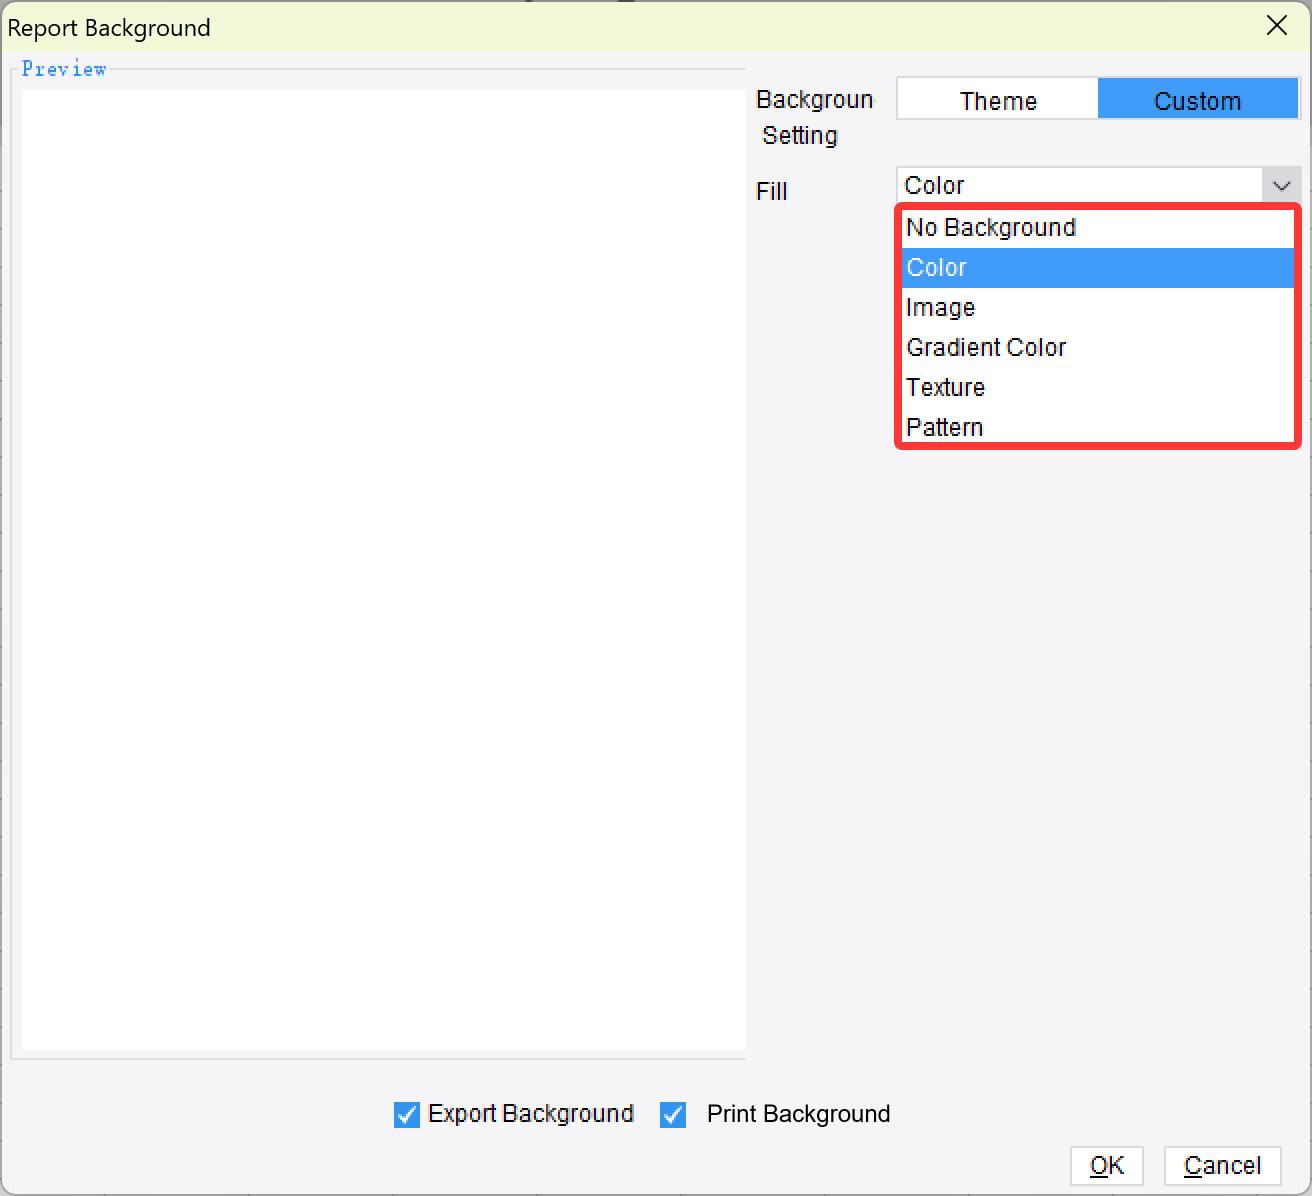
Task: Switch to the Theme tab
Action: (x=998, y=99)
